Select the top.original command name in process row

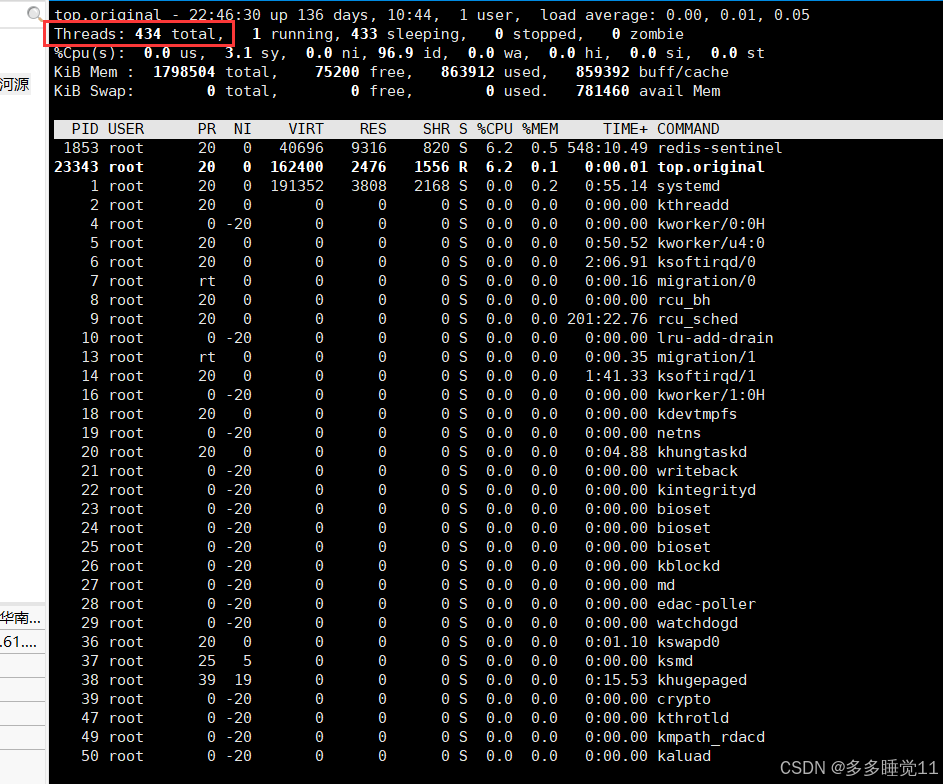pos(710,167)
